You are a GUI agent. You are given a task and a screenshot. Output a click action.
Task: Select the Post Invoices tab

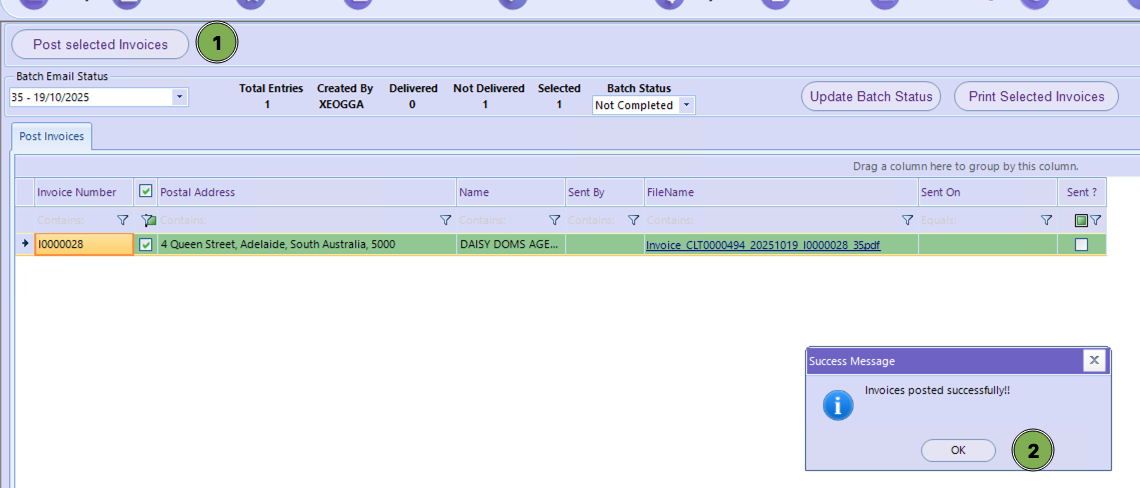[52, 136]
